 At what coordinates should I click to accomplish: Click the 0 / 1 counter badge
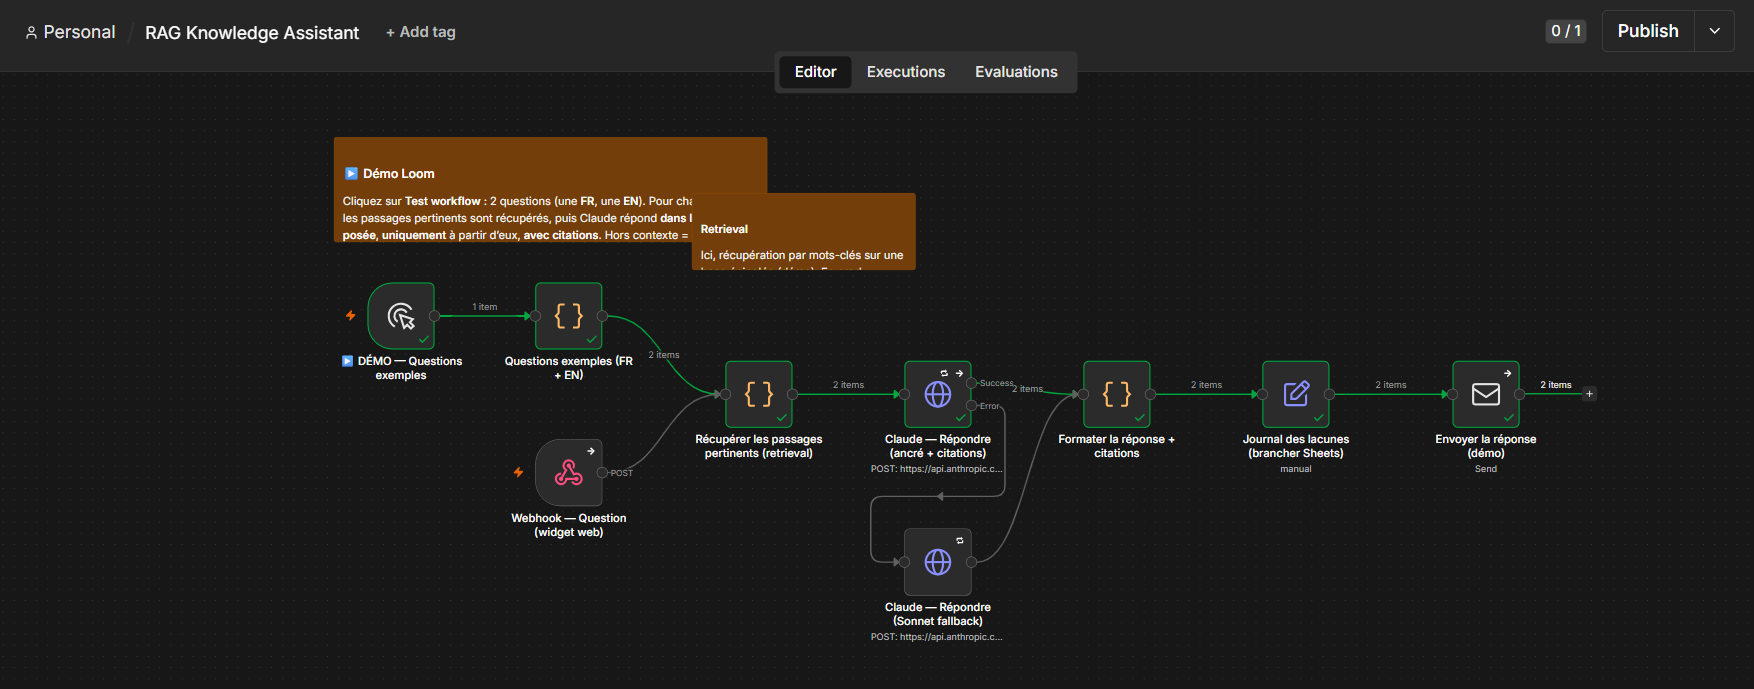click(x=1566, y=31)
